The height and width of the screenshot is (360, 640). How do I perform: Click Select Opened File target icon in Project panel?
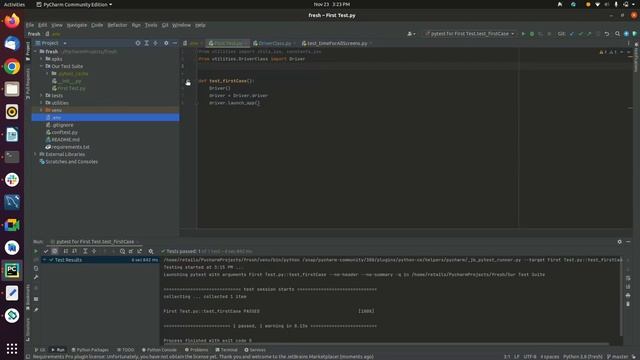point(138,43)
